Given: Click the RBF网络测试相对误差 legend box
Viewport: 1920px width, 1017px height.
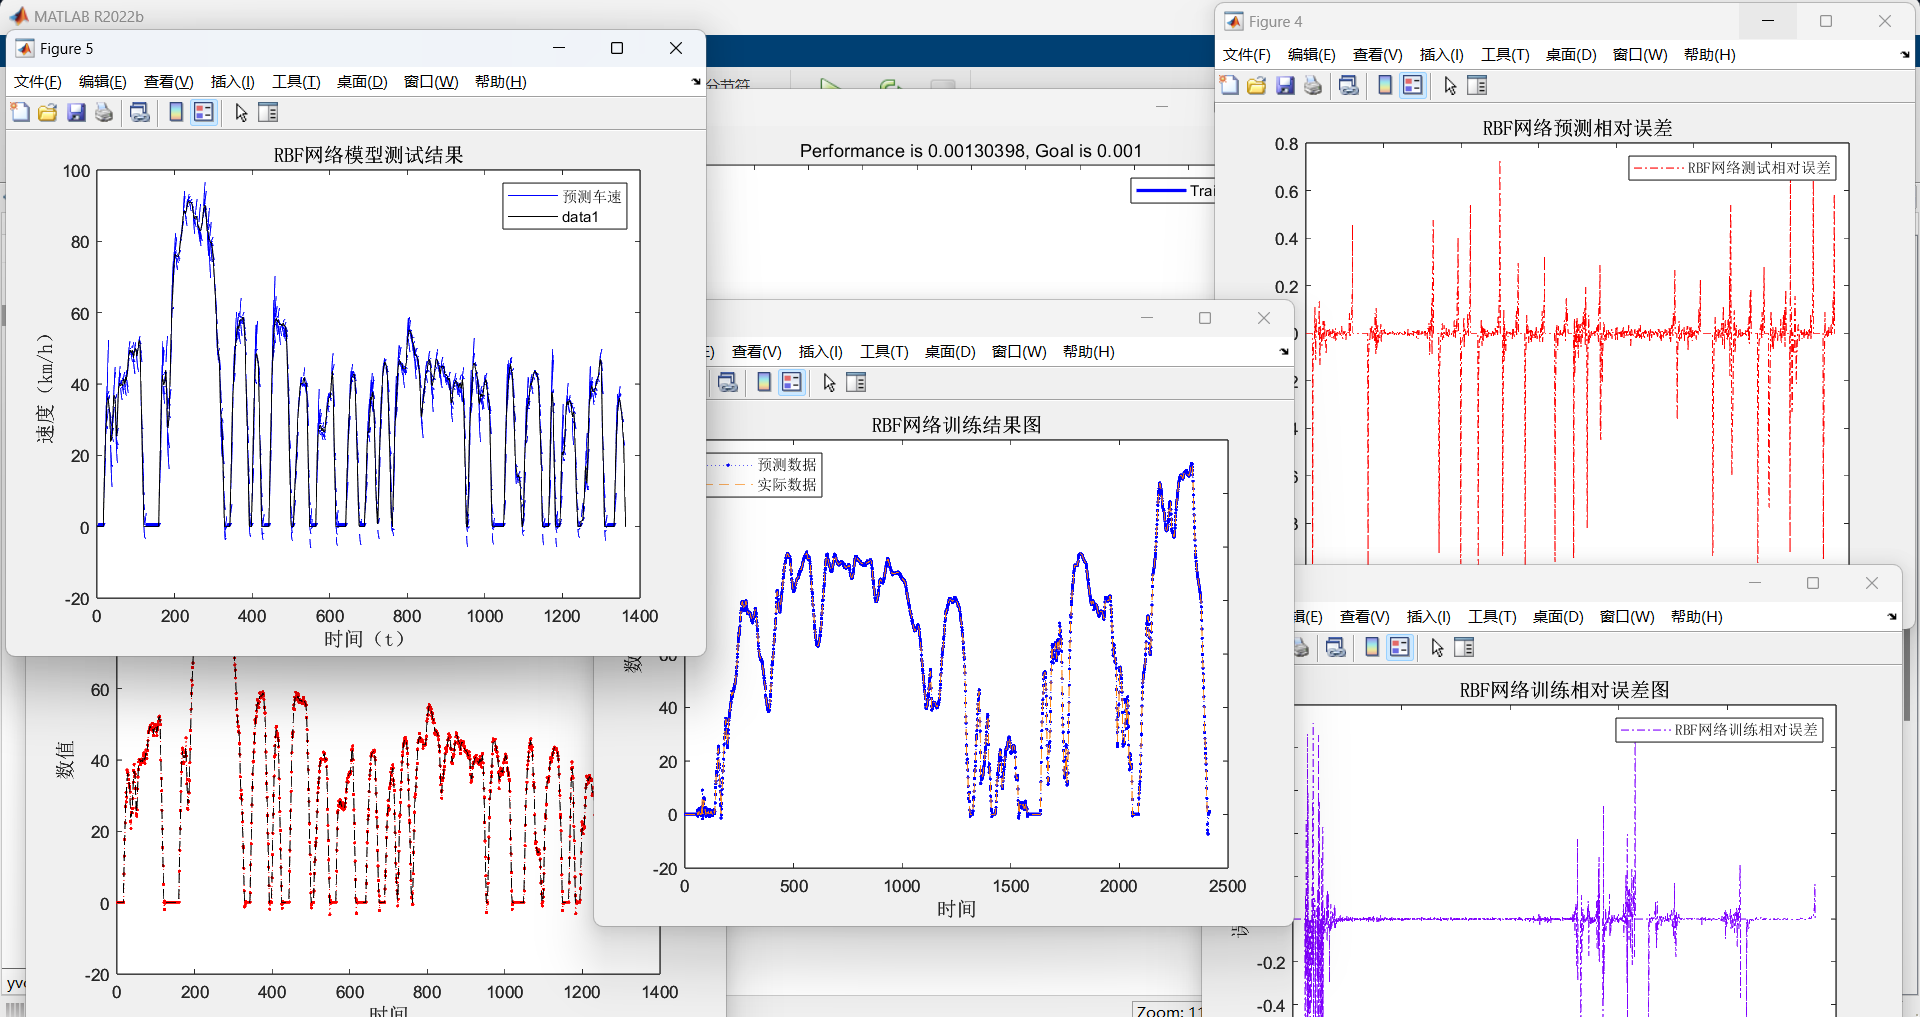Looking at the screenshot, I should 1732,168.
